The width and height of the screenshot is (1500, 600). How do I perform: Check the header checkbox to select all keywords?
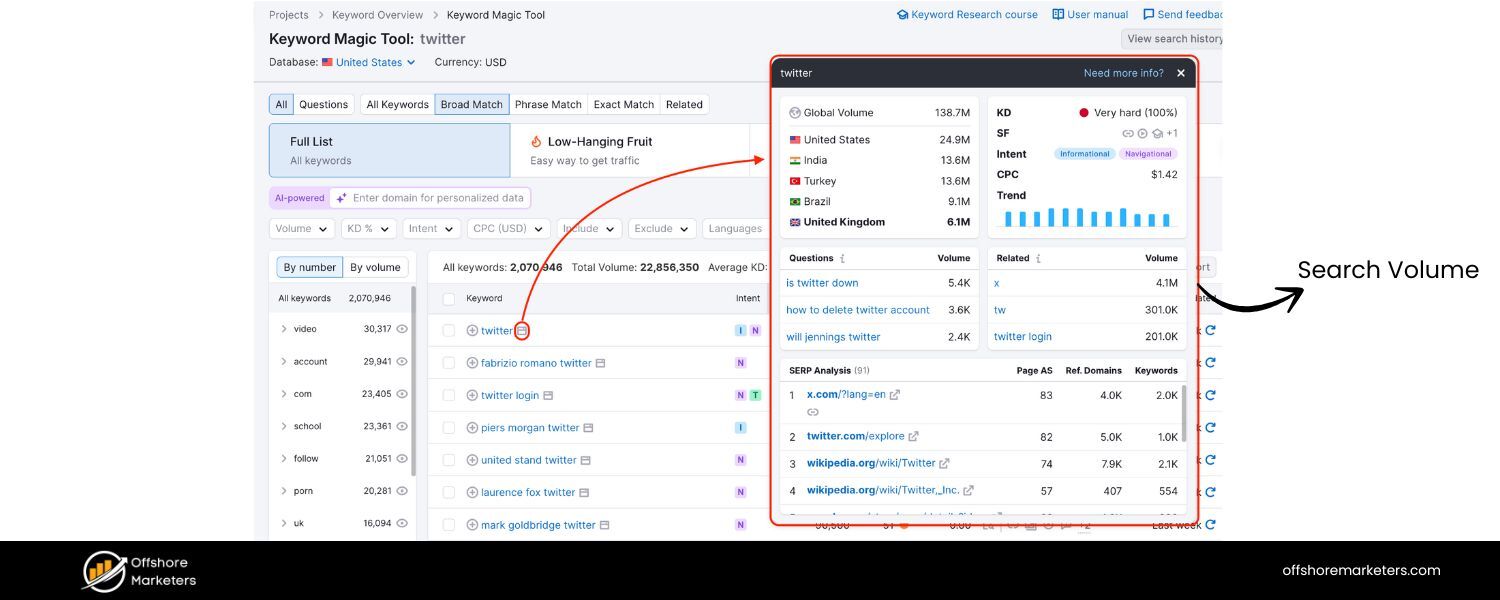coord(448,298)
